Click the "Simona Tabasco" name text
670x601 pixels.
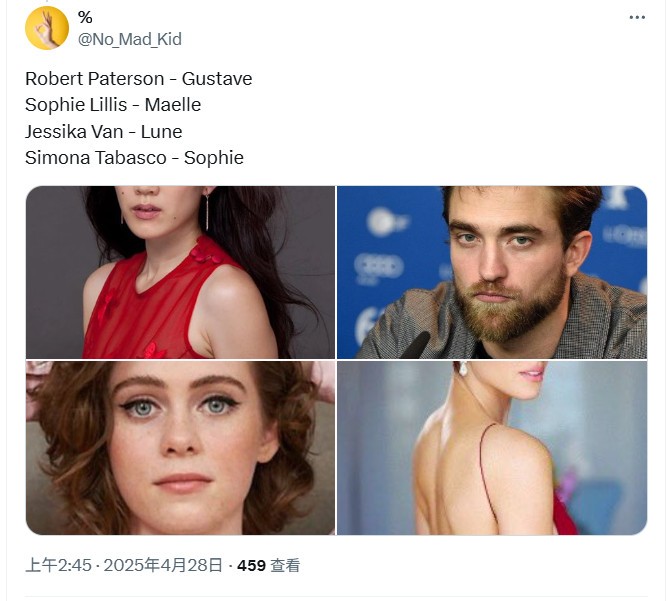coord(93,157)
